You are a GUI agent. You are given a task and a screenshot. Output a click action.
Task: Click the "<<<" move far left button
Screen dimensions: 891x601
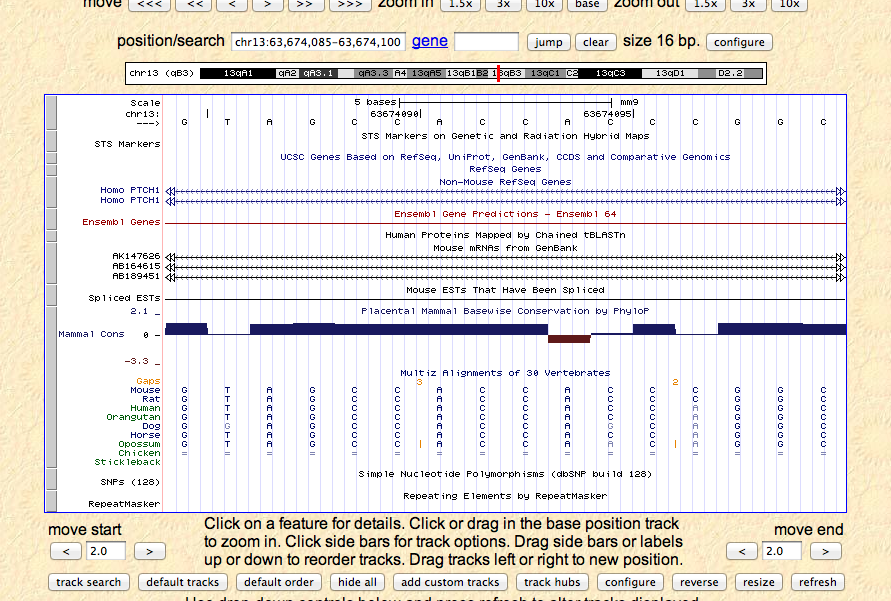tap(151, 4)
